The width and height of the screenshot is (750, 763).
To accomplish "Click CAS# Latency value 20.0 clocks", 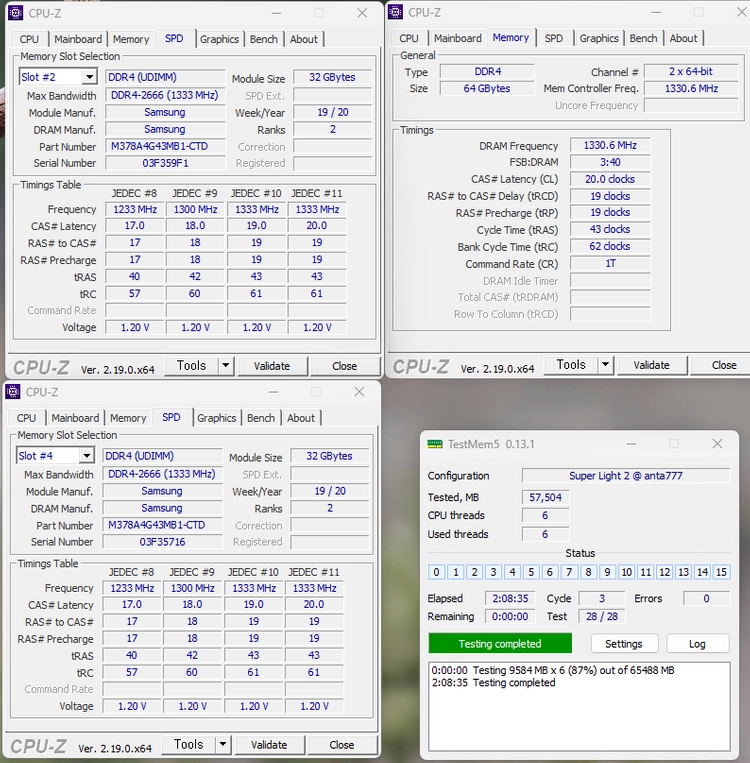I will click(x=610, y=179).
